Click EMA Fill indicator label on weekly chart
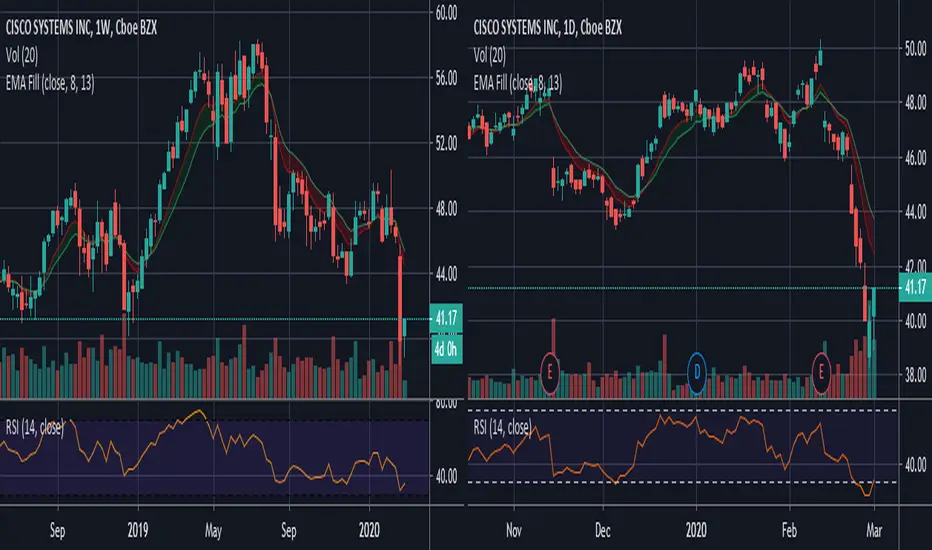The image size is (932, 550). (x=50, y=83)
